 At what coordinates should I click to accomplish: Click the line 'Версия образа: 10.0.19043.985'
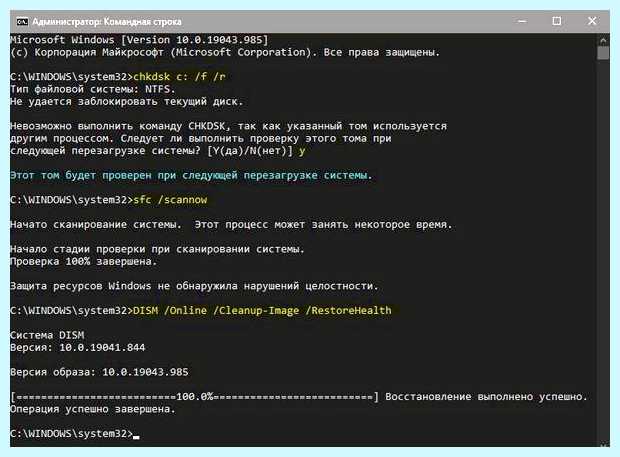click(x=99, y=372)
